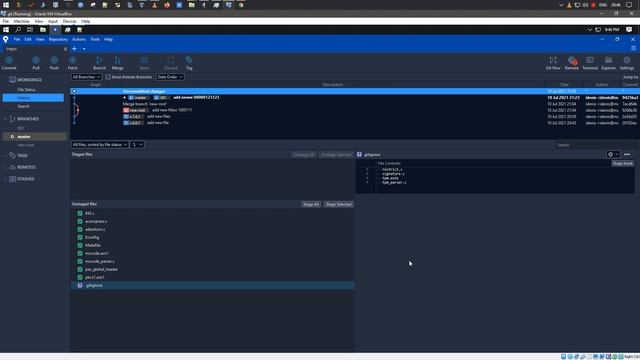The height and width of the screenshot is (360, 640).
Task: Toggle checkbox for mscode.asn1
Action: click(80, 253)
